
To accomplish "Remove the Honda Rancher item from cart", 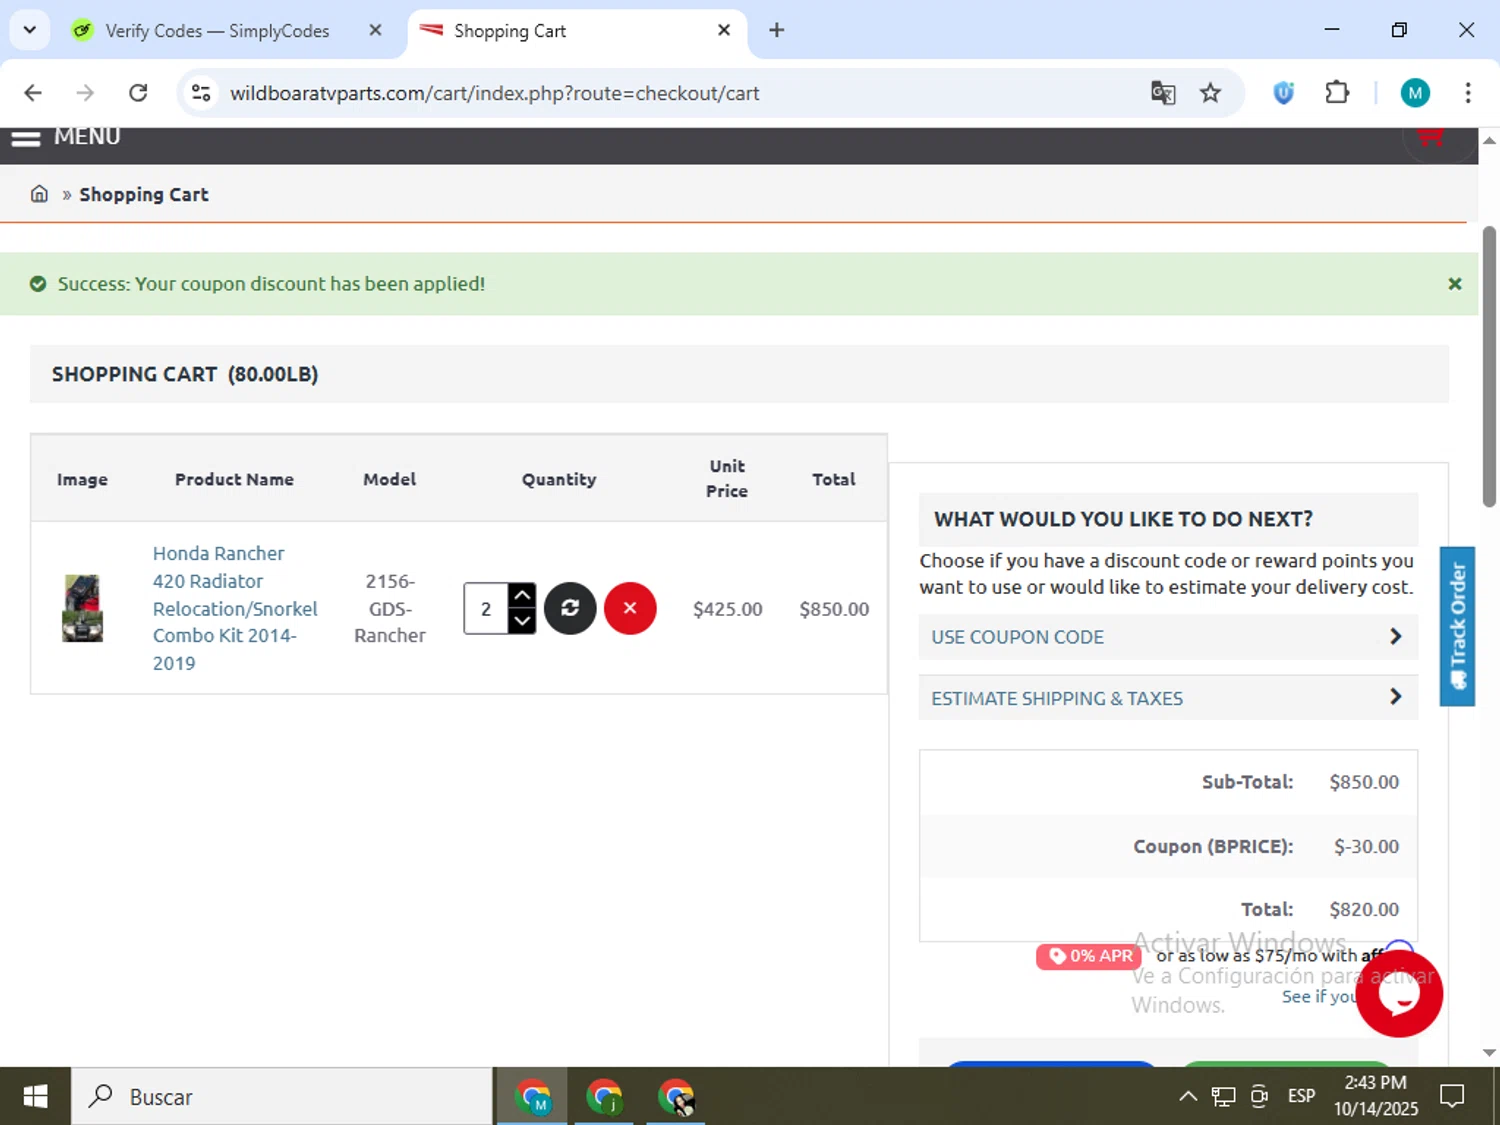I will 630,608.
